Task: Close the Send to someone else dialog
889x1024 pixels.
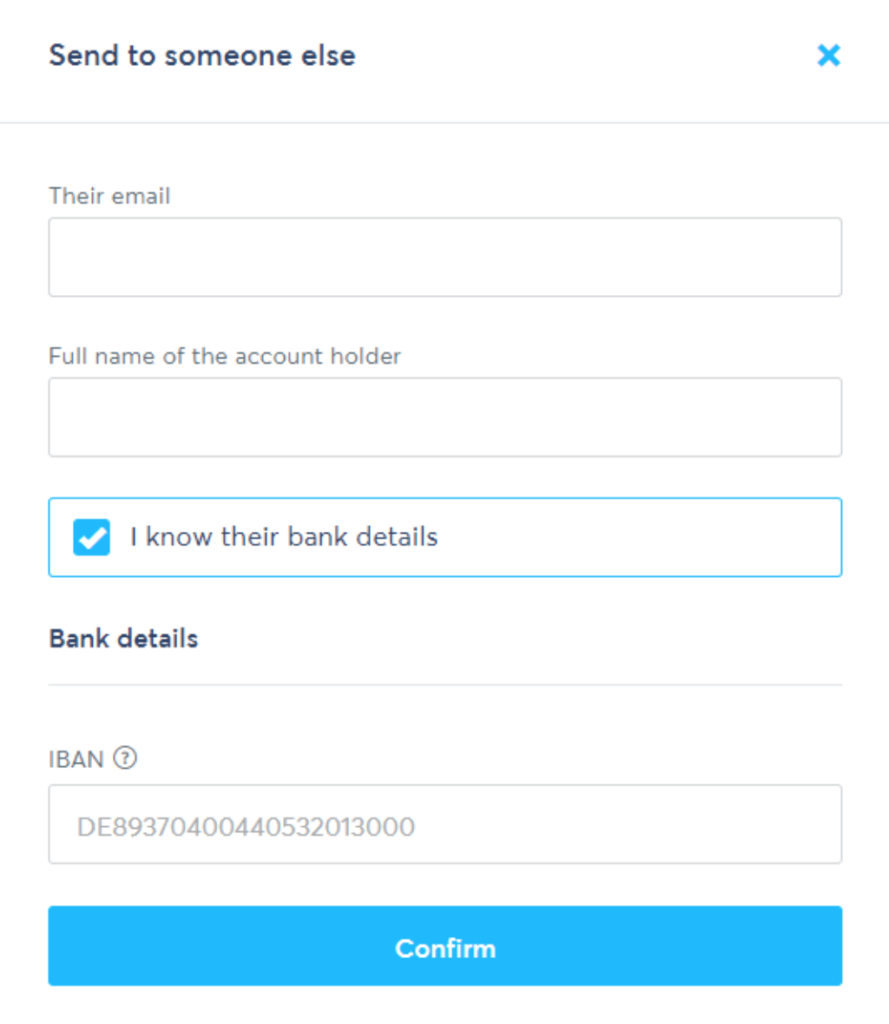Action: tap(828, 56)
